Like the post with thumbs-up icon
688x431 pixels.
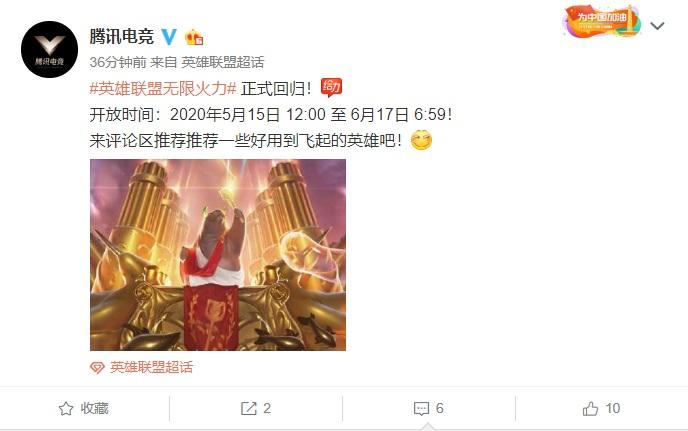[590, 409]
